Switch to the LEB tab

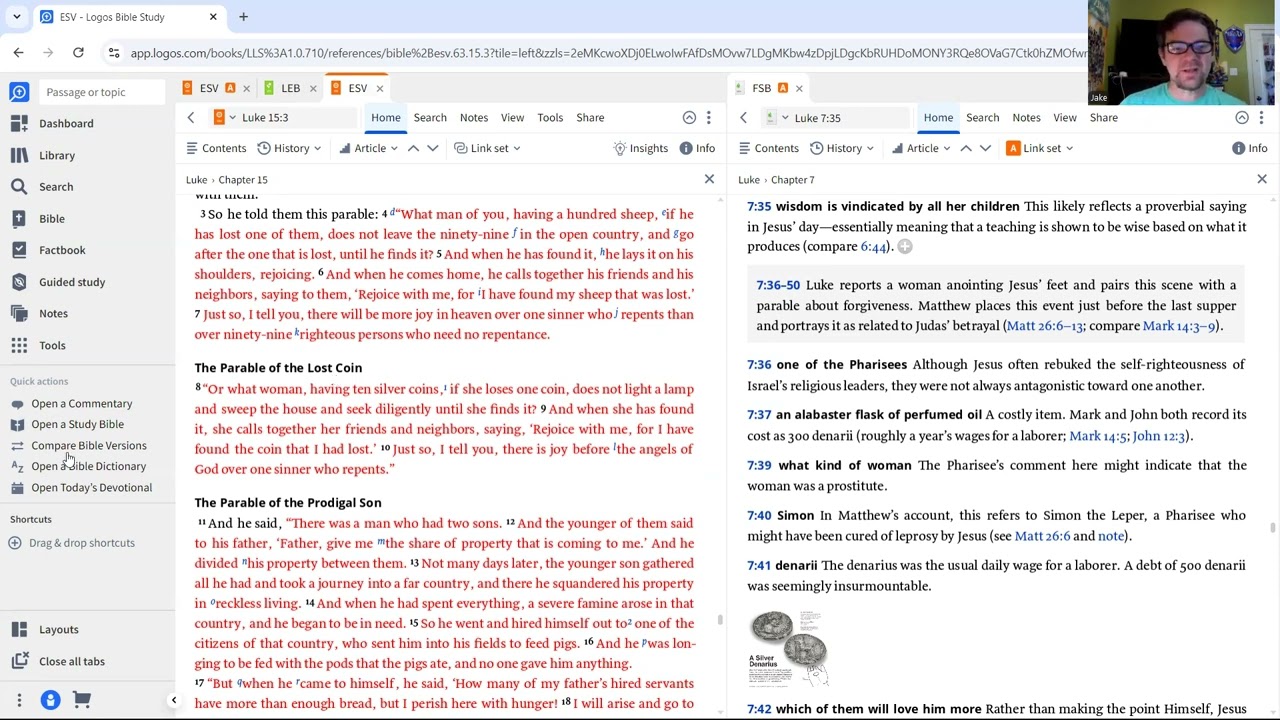(291, 88)
